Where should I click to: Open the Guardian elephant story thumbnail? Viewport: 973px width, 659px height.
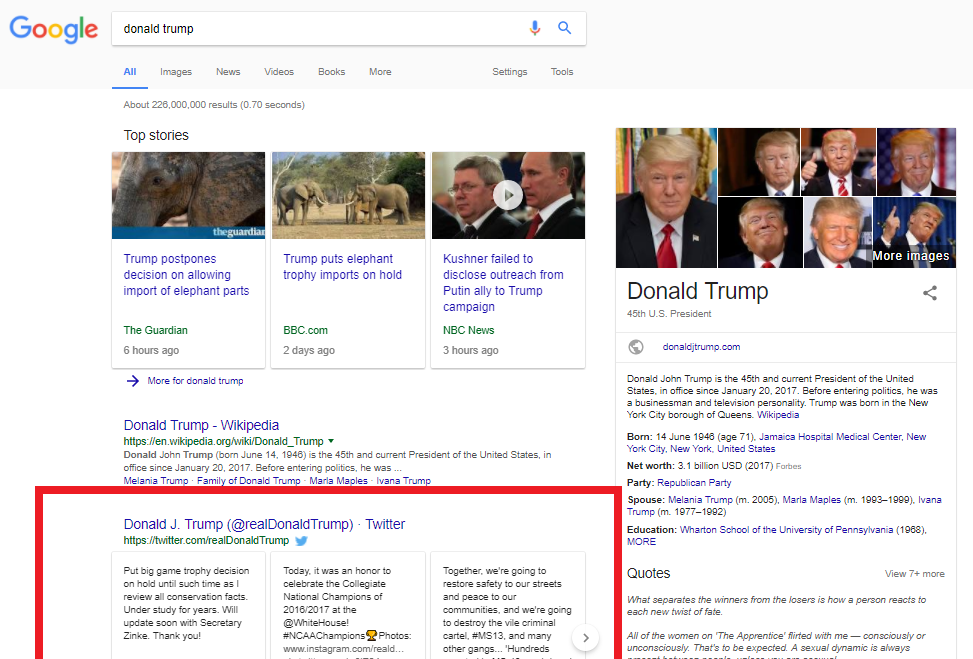[189, 195]
